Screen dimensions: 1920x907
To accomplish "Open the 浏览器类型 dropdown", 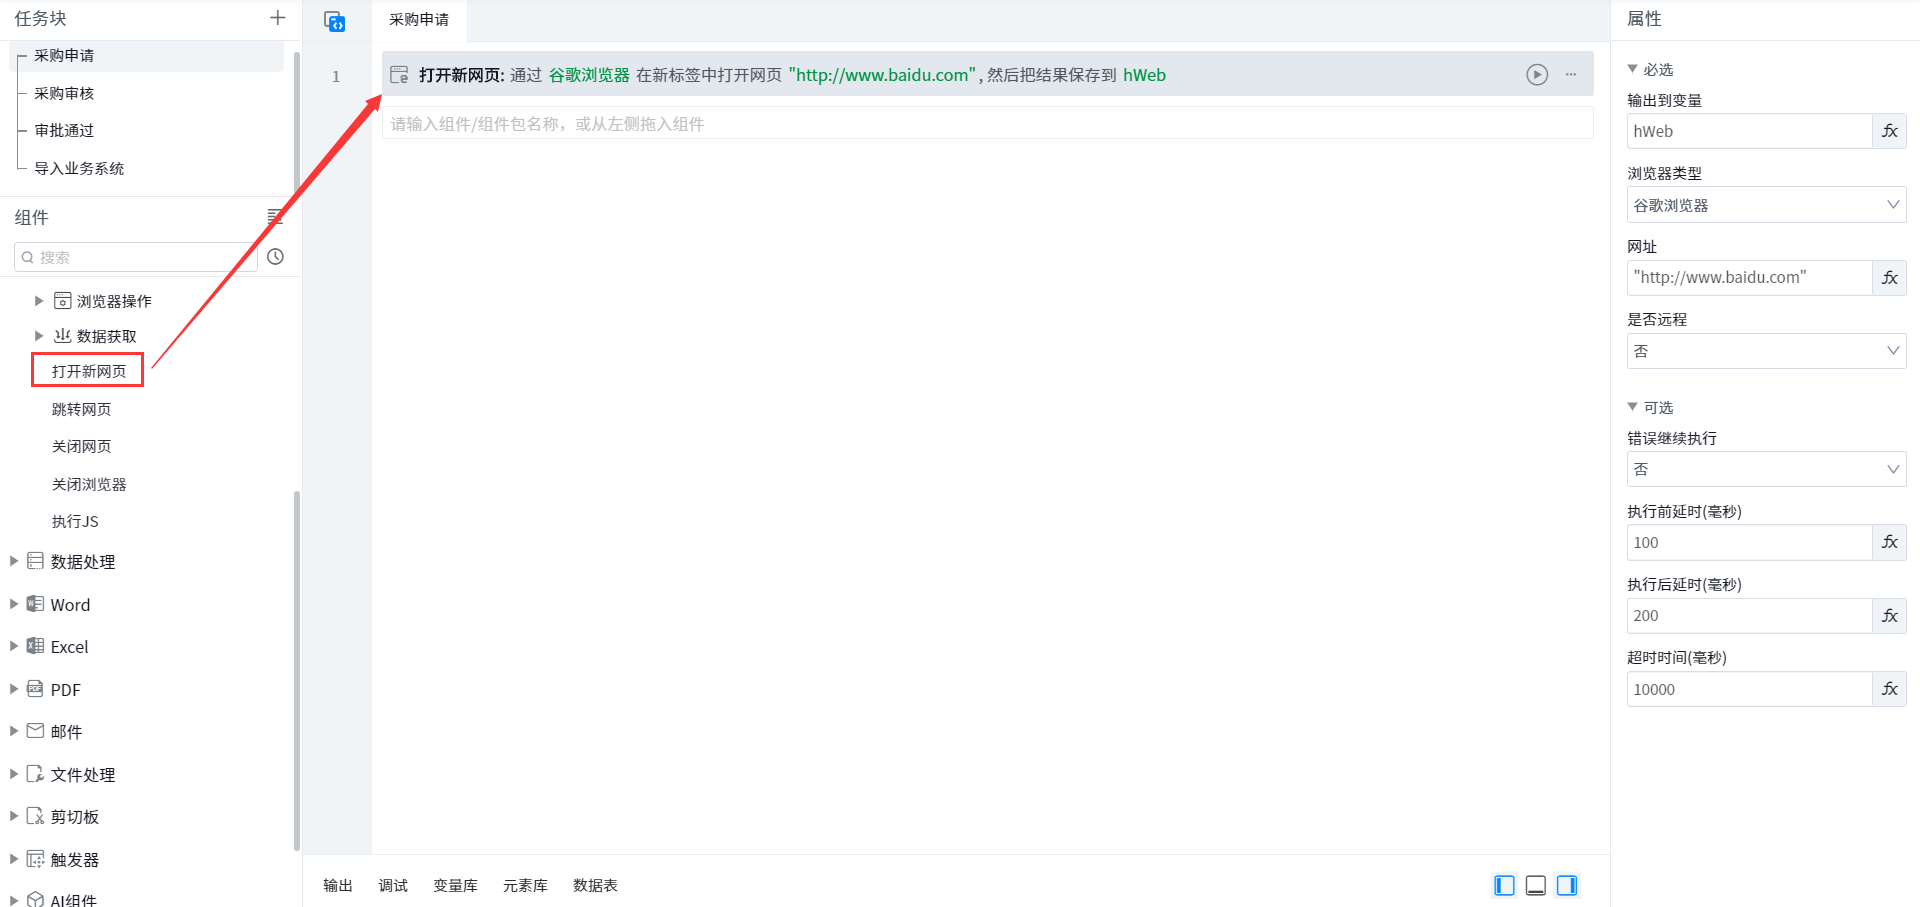I will [x=1766, y=205].
